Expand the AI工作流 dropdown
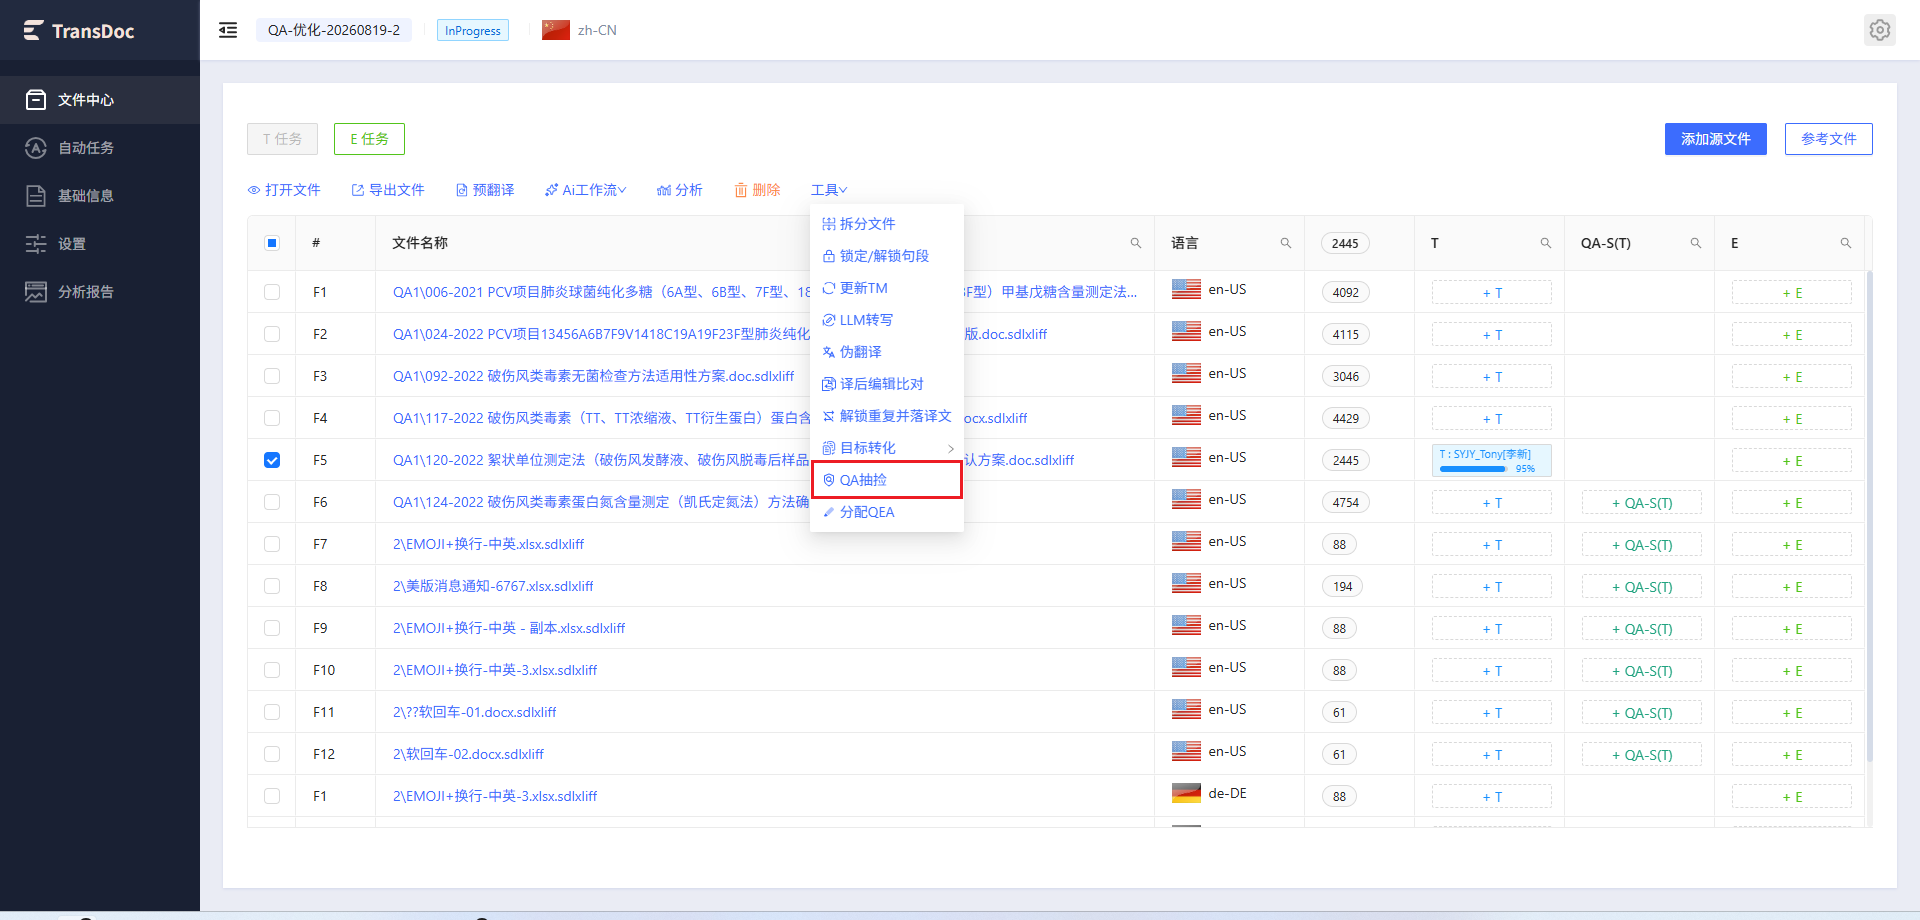 [585, 190]
